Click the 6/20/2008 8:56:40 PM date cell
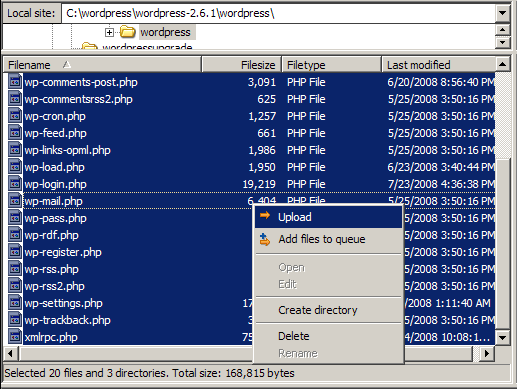Viewport: 517px width, 389px height. (441, 82)
